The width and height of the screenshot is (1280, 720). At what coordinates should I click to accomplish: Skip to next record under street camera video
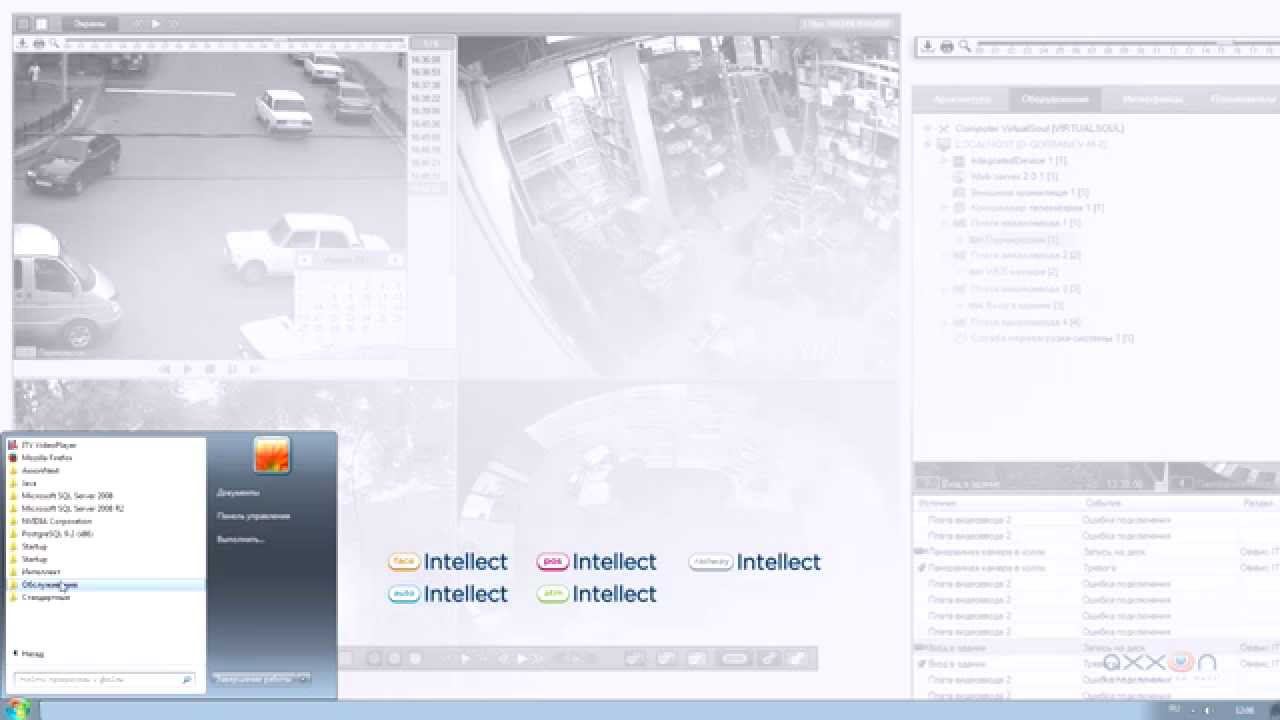click(x=255, y=369)
